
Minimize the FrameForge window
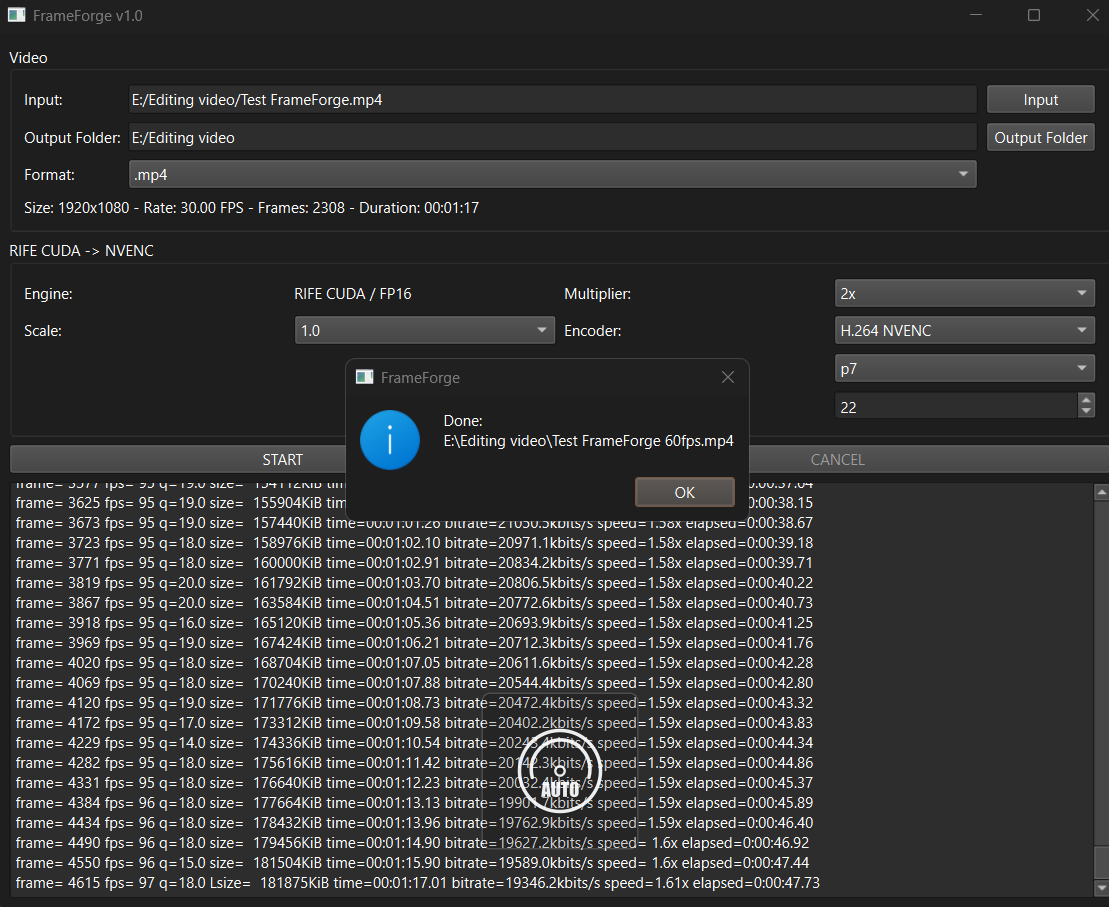[976, 15]
